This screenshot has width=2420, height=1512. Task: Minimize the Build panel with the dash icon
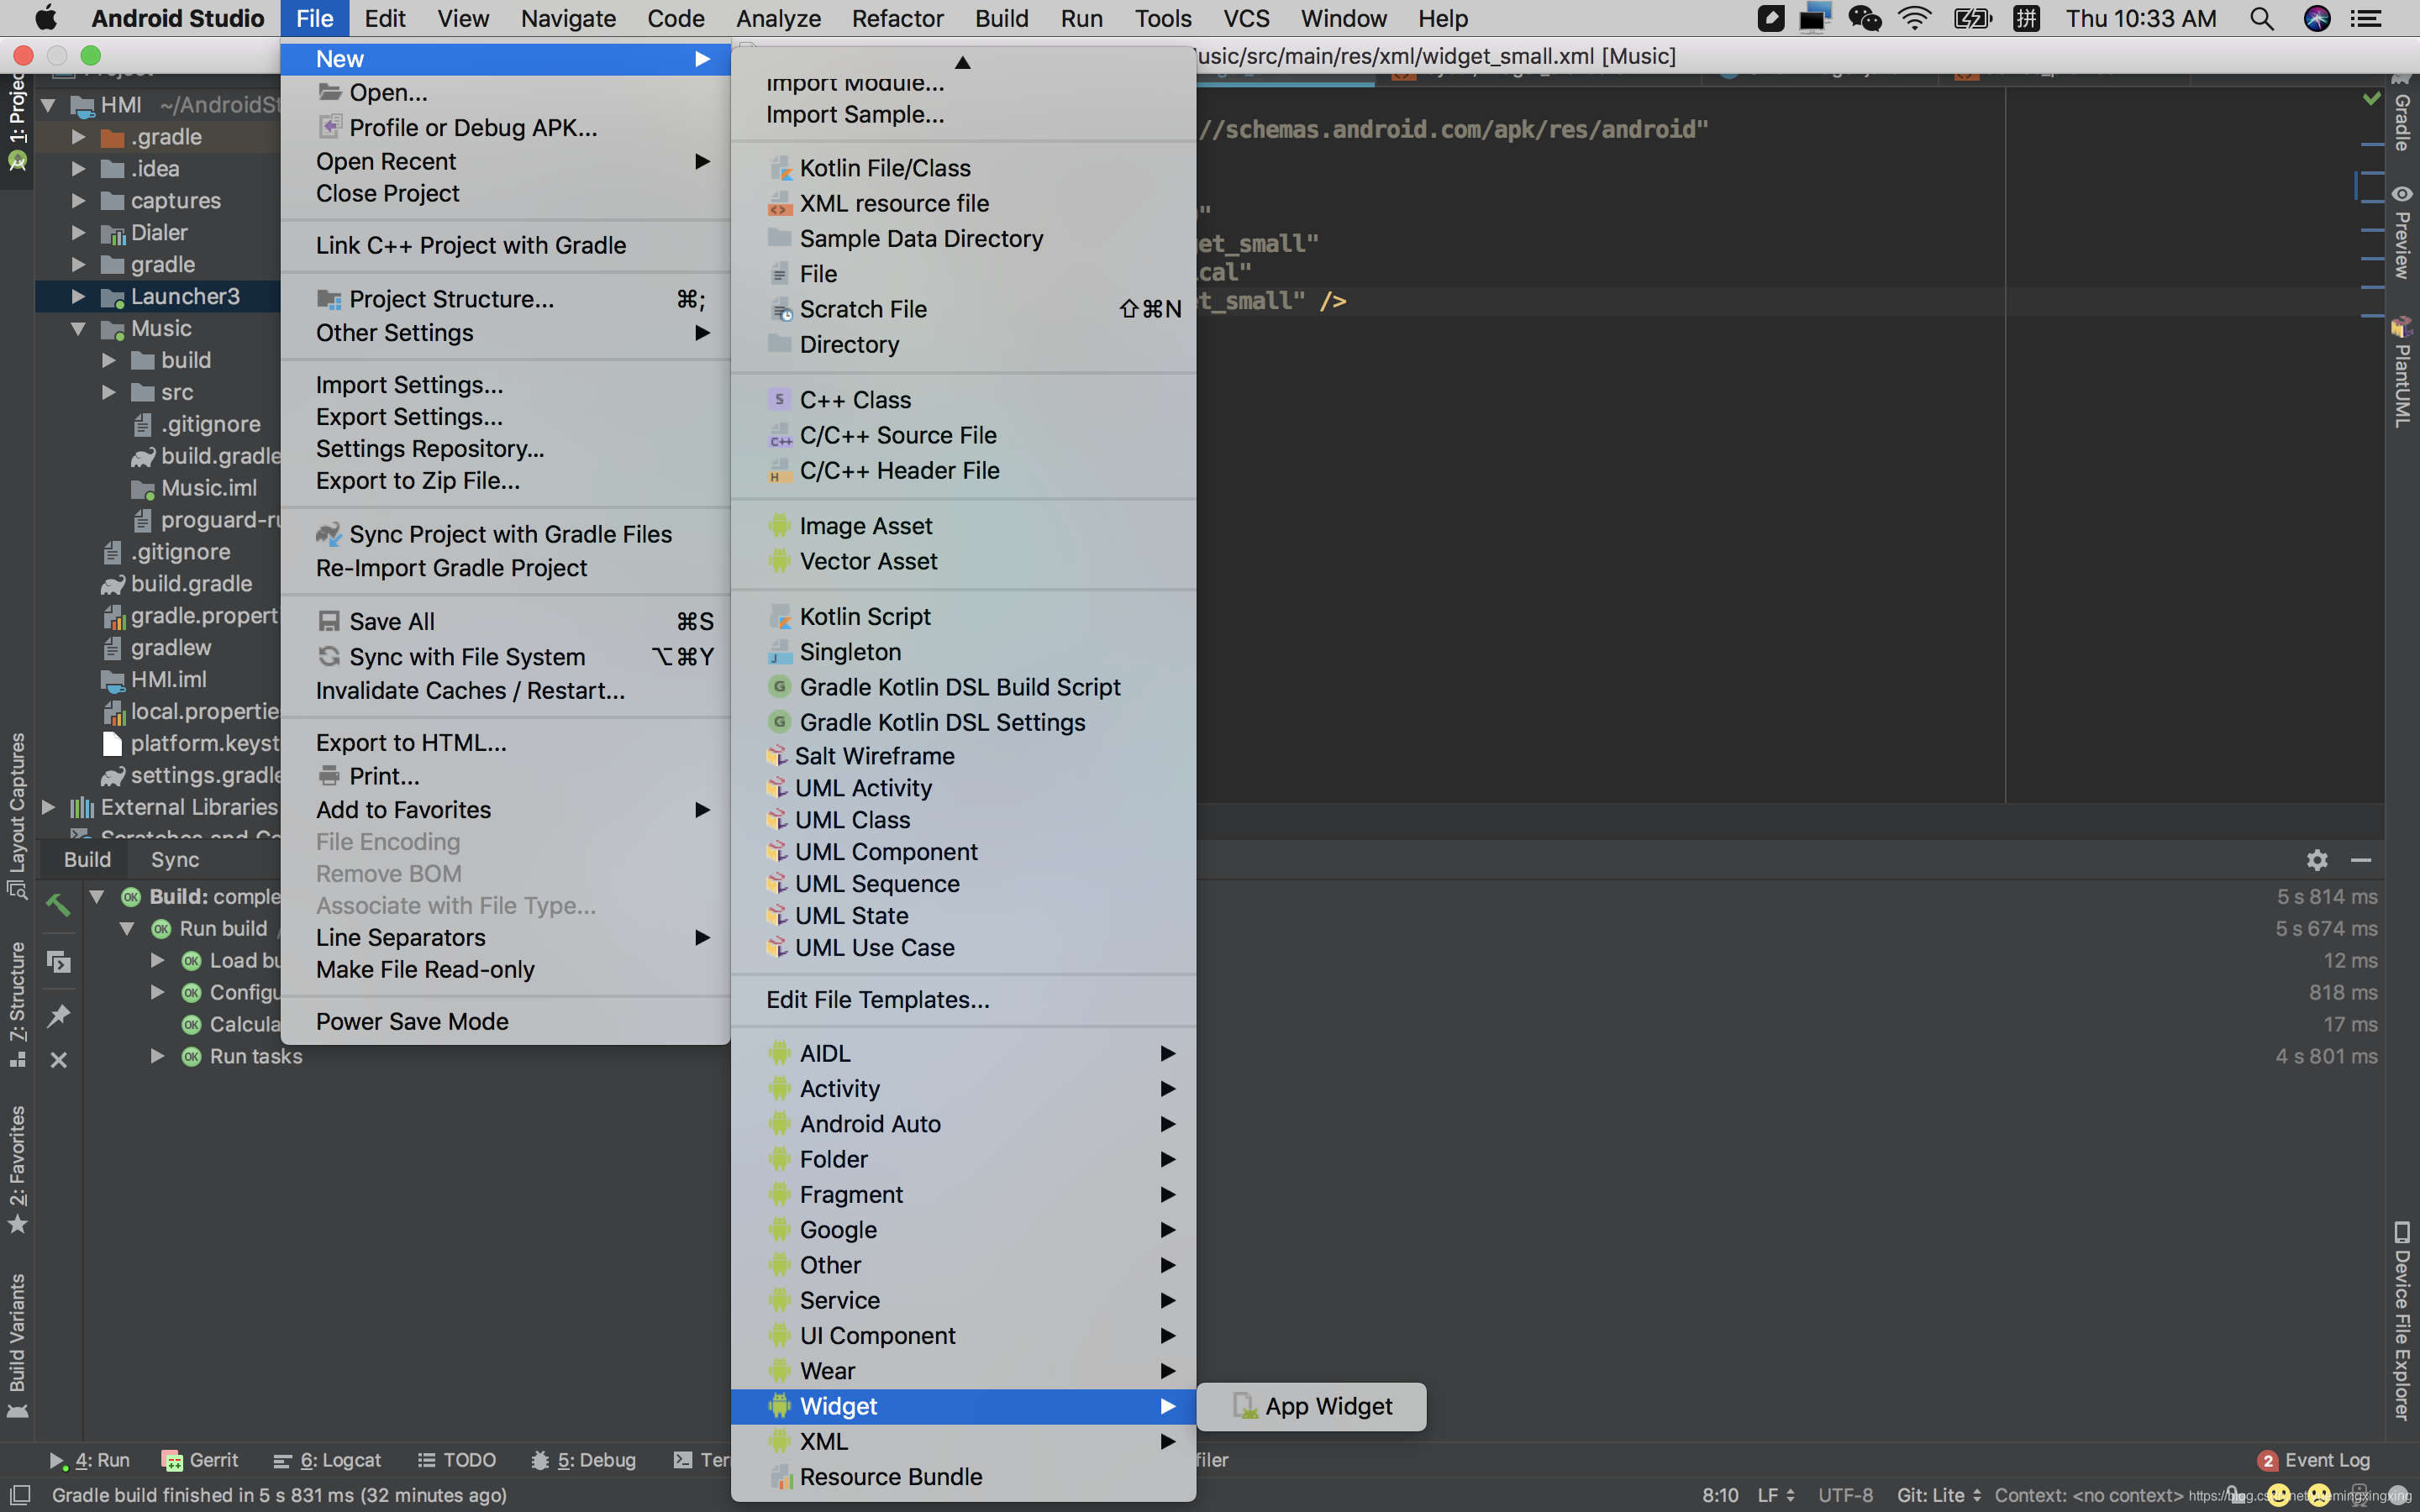[x=2361, y=860]
